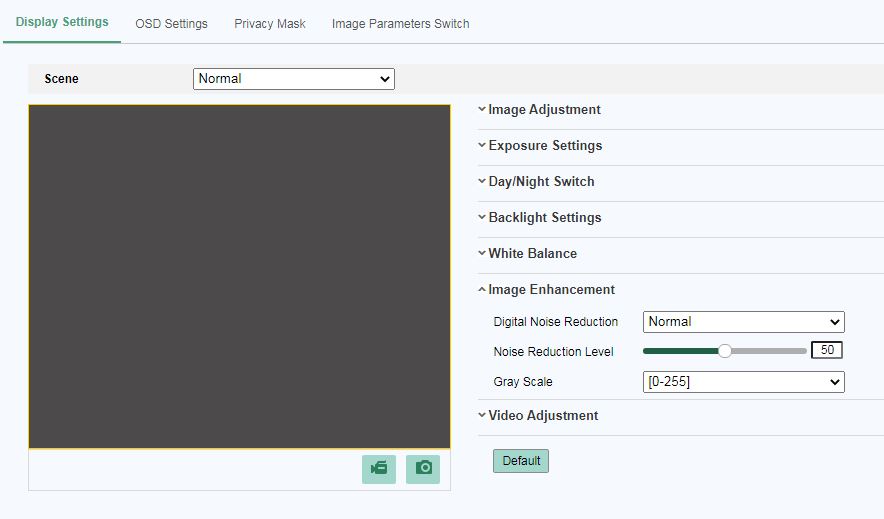Select the Display Settings tab
The image size is (884, 519).
pos(62,22)
